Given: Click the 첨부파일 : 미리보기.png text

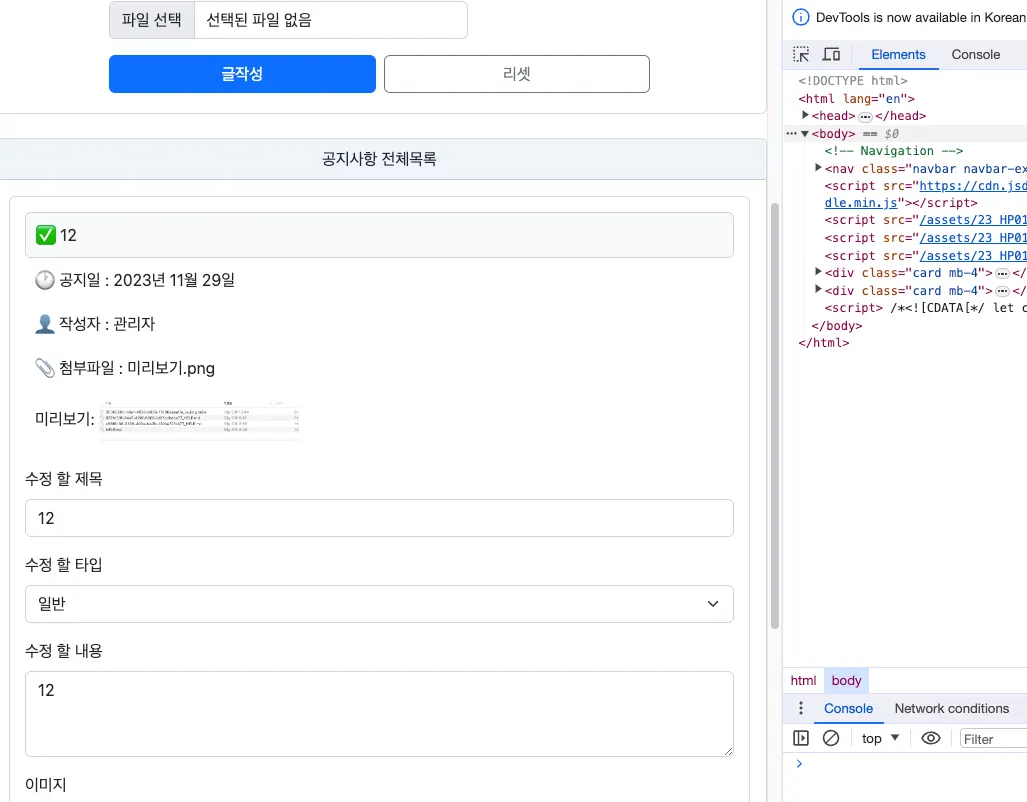Looking at the screenshot, I should pyautogui.click(x=137, y=368).
